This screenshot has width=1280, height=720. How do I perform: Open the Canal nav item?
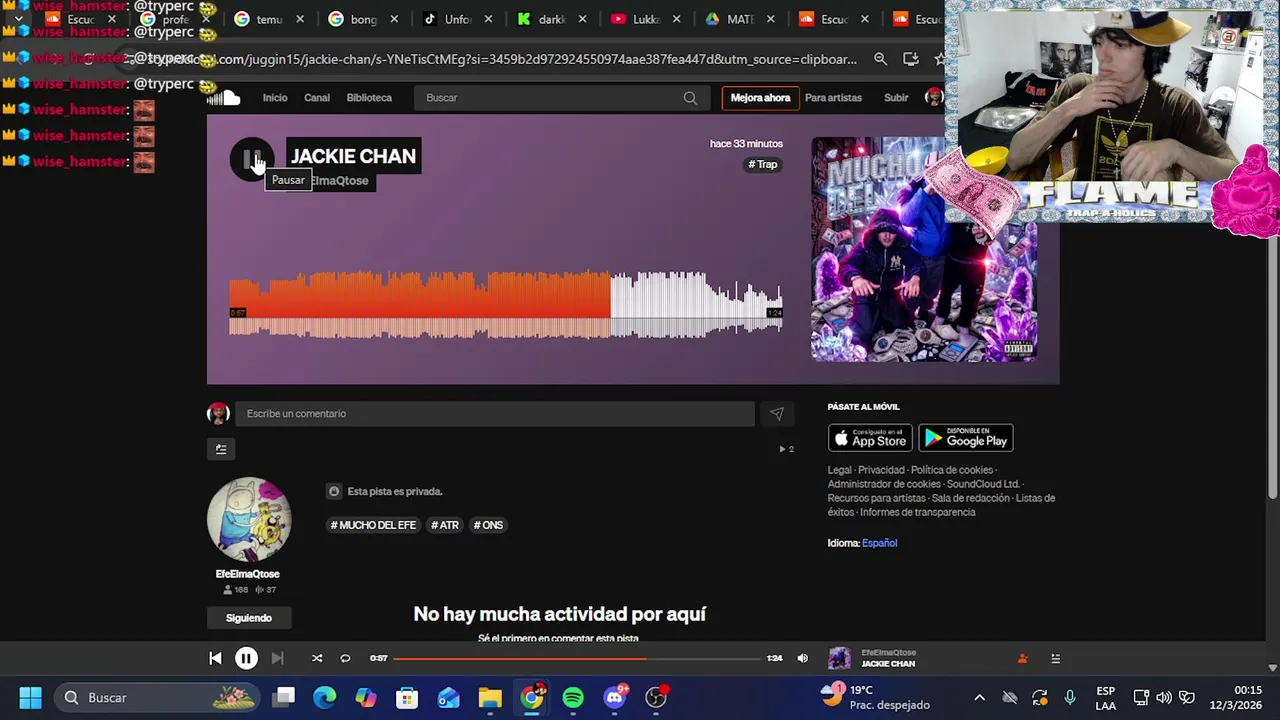click(x=317, y=98)
